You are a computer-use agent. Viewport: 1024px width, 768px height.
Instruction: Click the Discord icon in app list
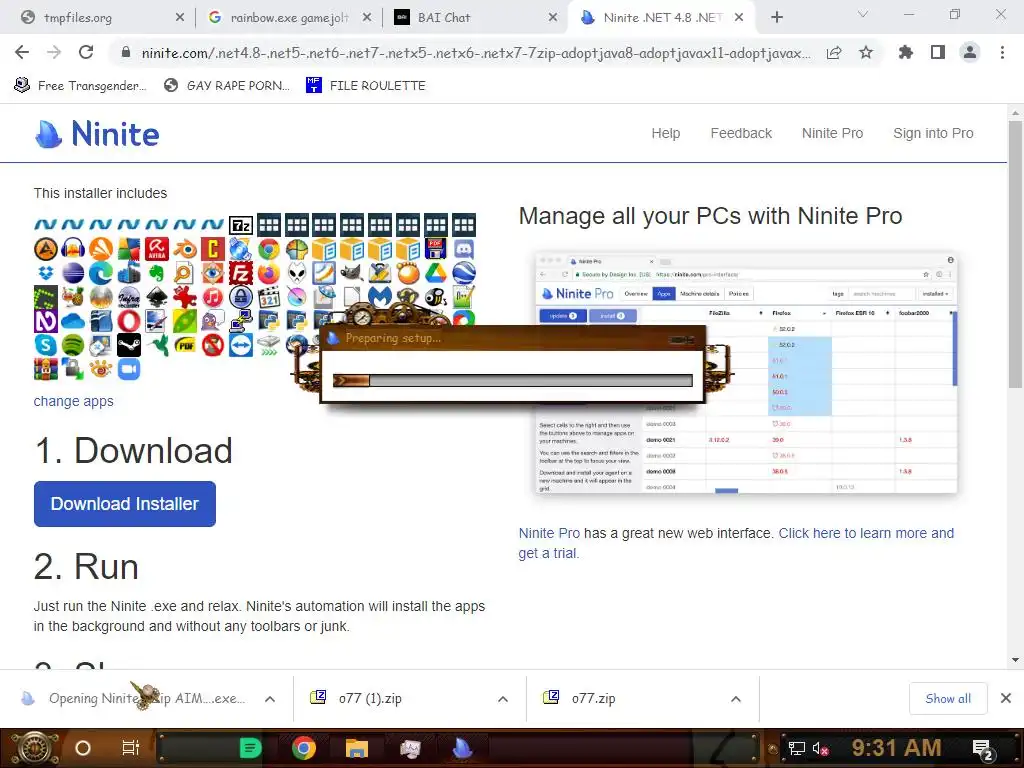click(464, 249)
